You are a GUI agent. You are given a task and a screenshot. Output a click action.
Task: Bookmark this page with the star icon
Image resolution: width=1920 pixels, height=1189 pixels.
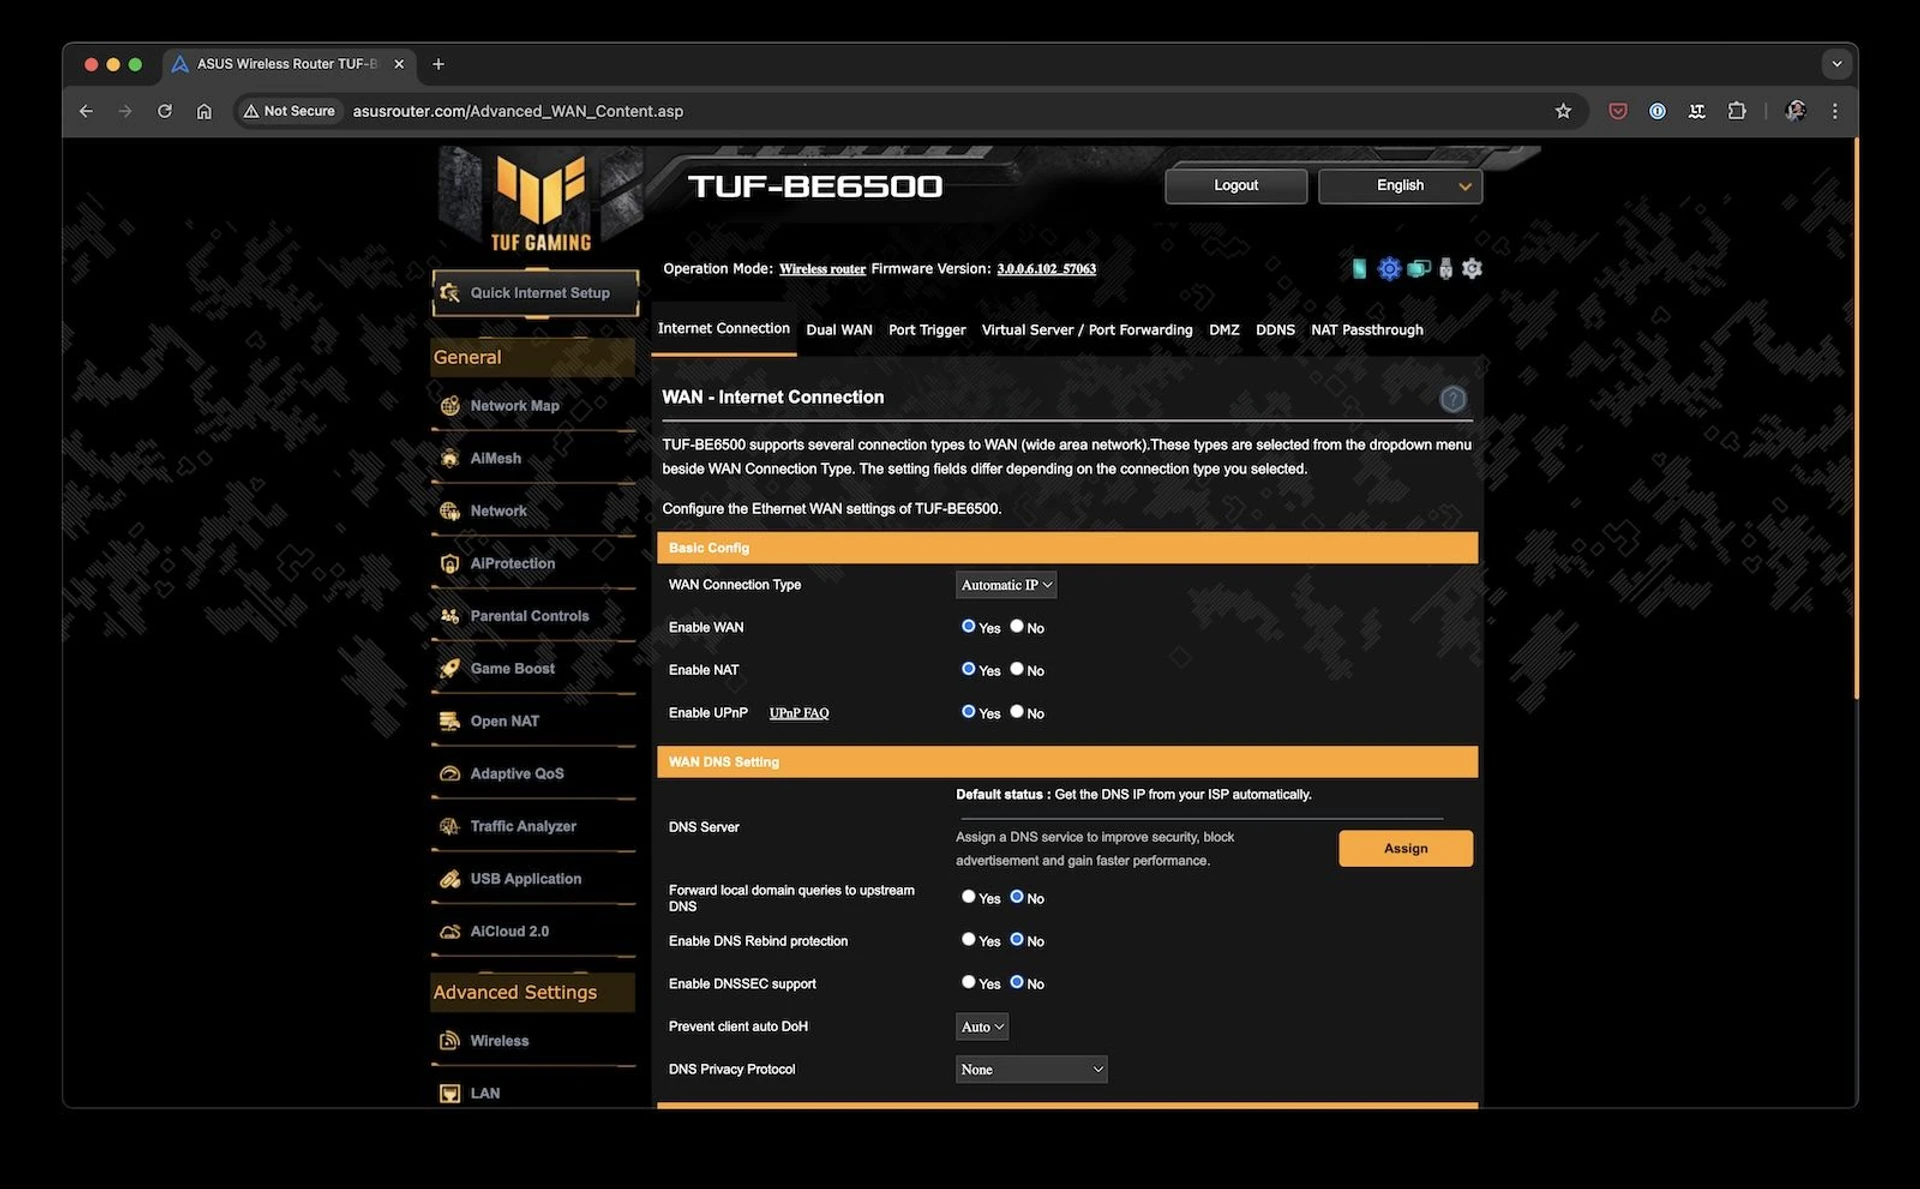point(1563,111)
